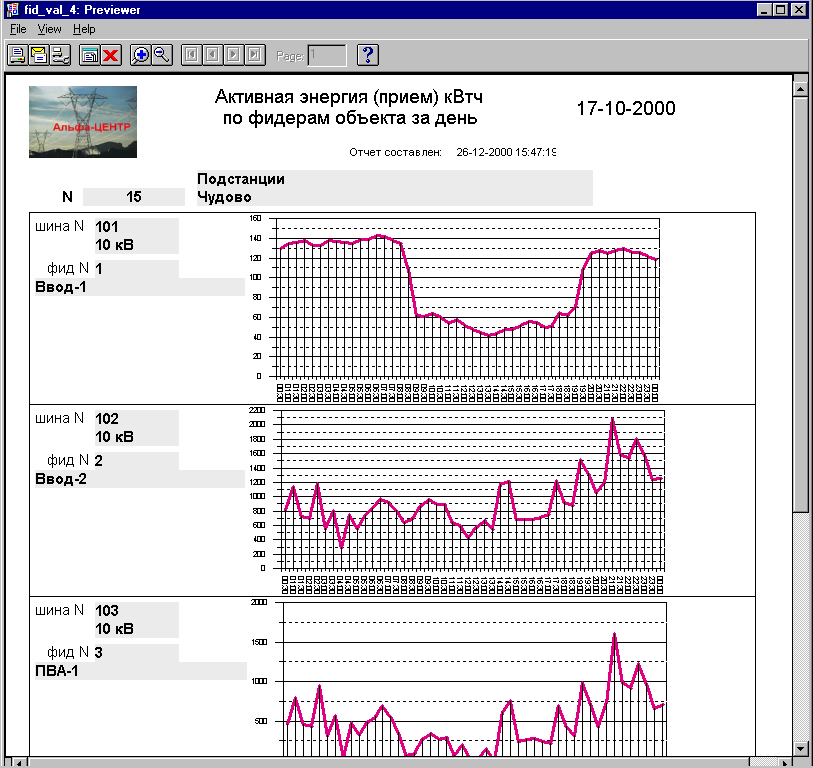813x768 pixels.
Task: Zoom out with the minus magnifier
Action: tap(162, 55)
